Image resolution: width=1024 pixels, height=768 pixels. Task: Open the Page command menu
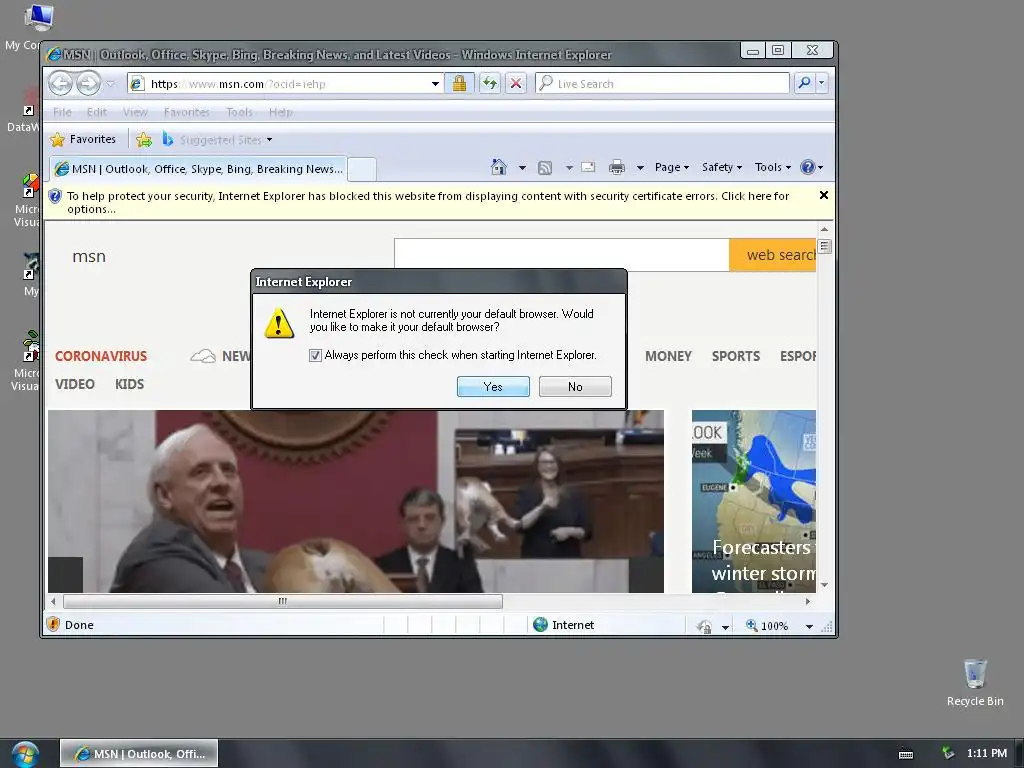(x=671, y=167)
